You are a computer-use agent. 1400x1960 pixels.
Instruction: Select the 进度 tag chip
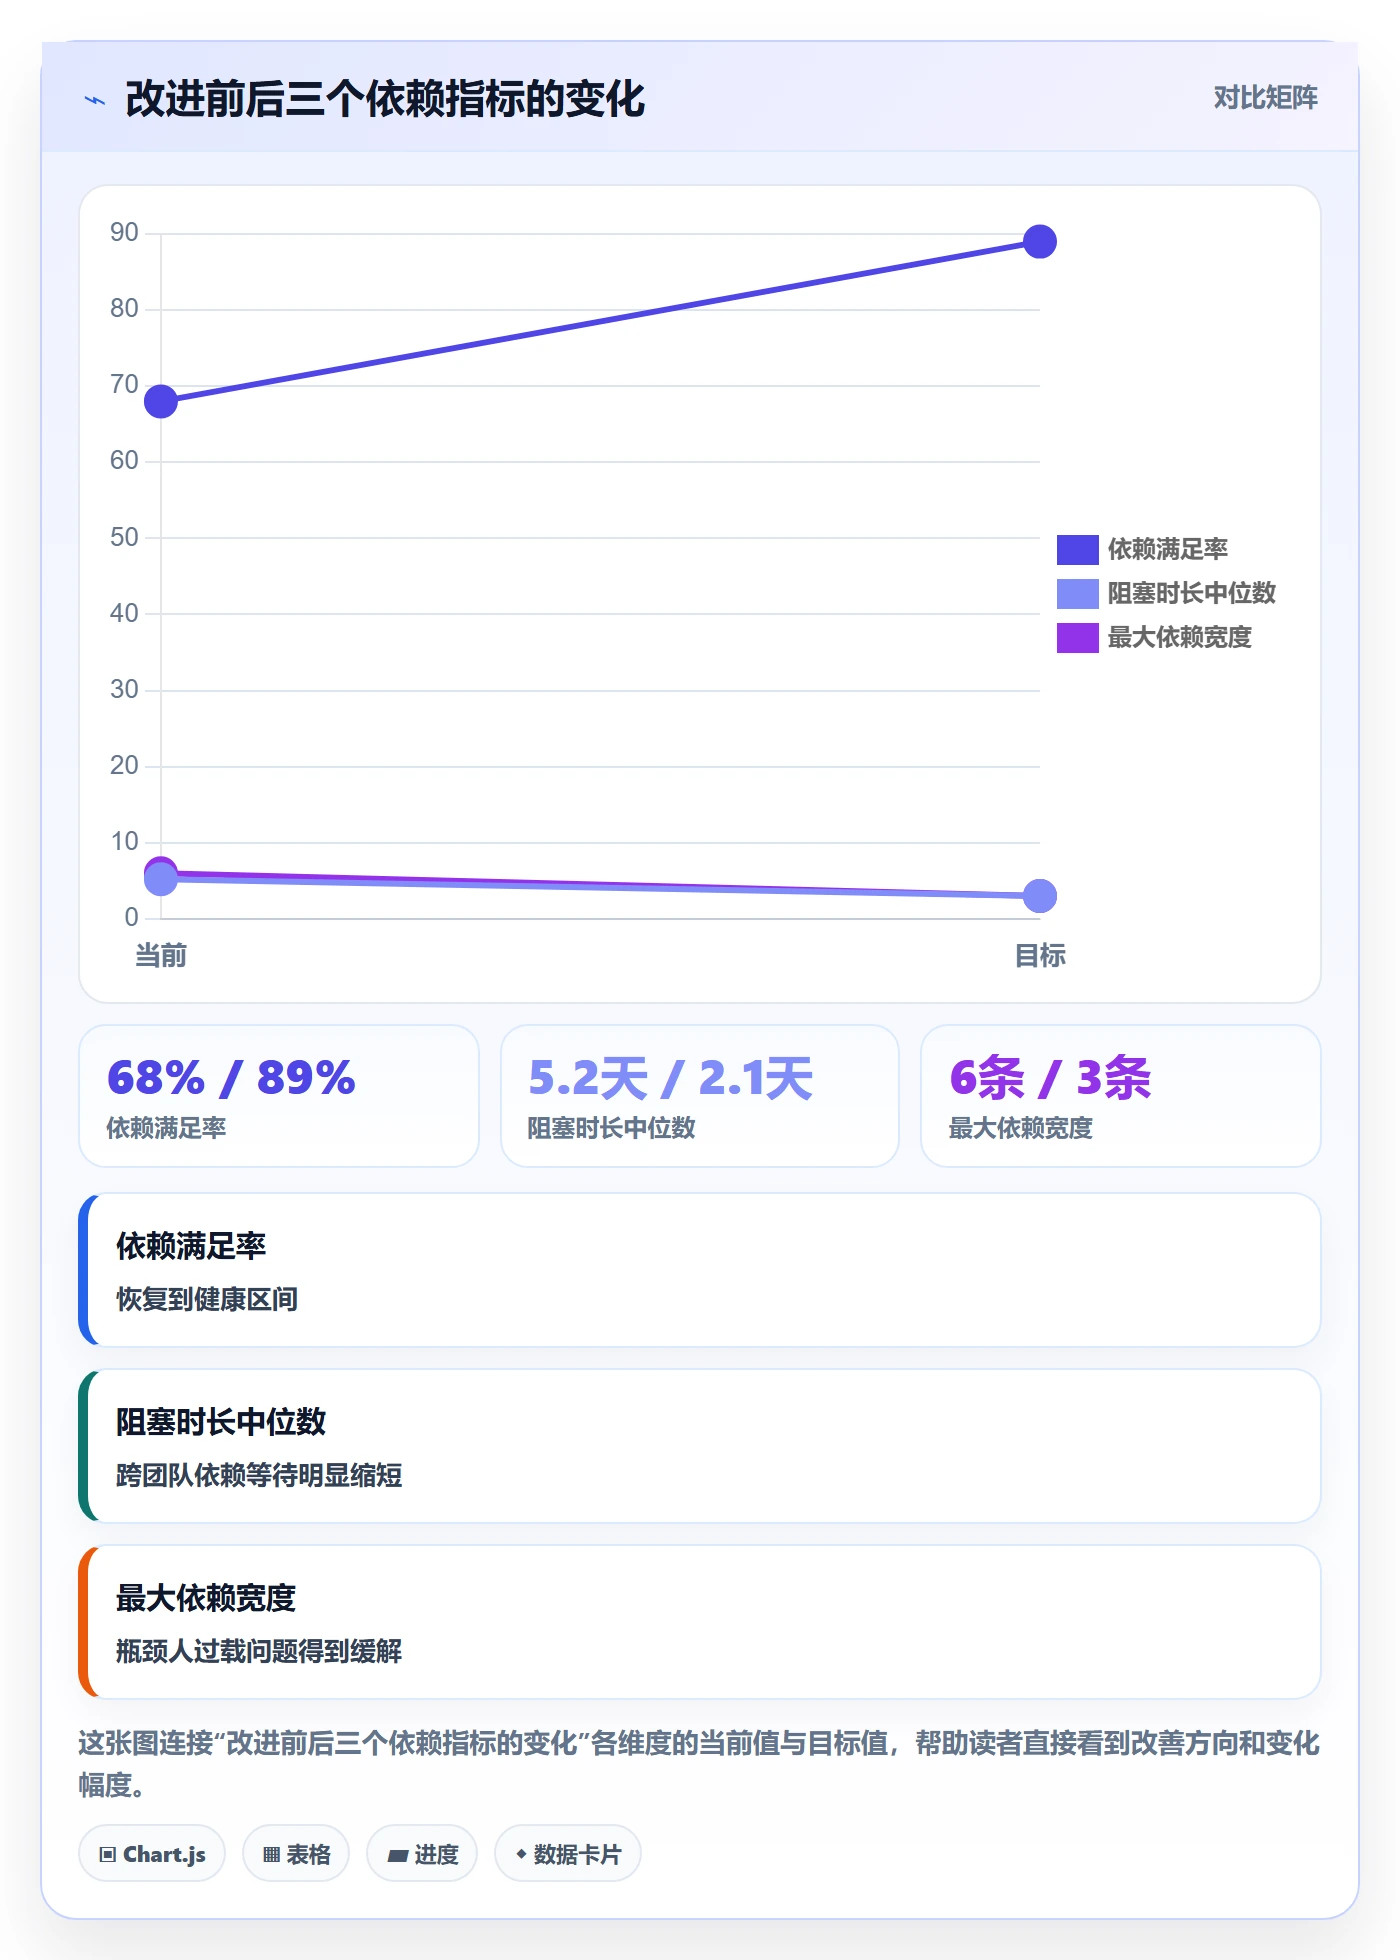pyautogui.click(x=422, y=1854)
